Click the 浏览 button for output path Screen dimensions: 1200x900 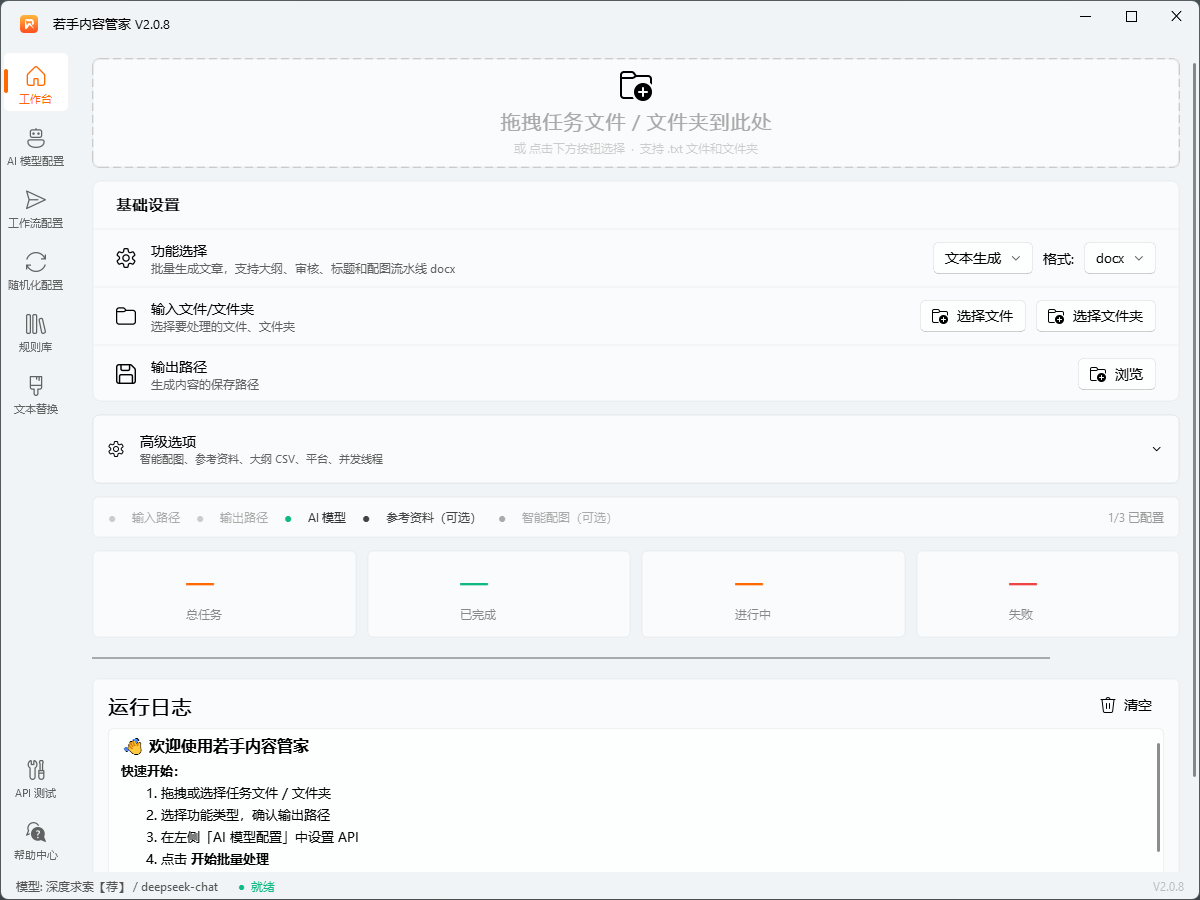[1116, 374]
